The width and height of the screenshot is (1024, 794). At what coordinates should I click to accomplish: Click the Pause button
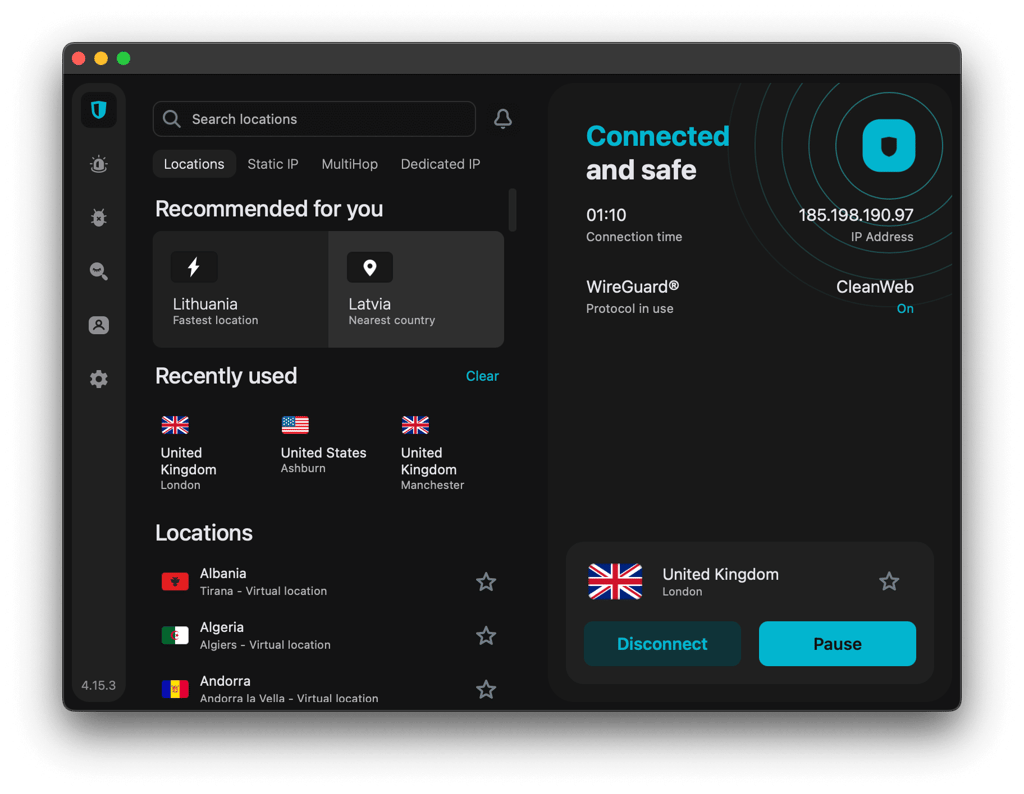pyautogui.click(x=837, y=644)
